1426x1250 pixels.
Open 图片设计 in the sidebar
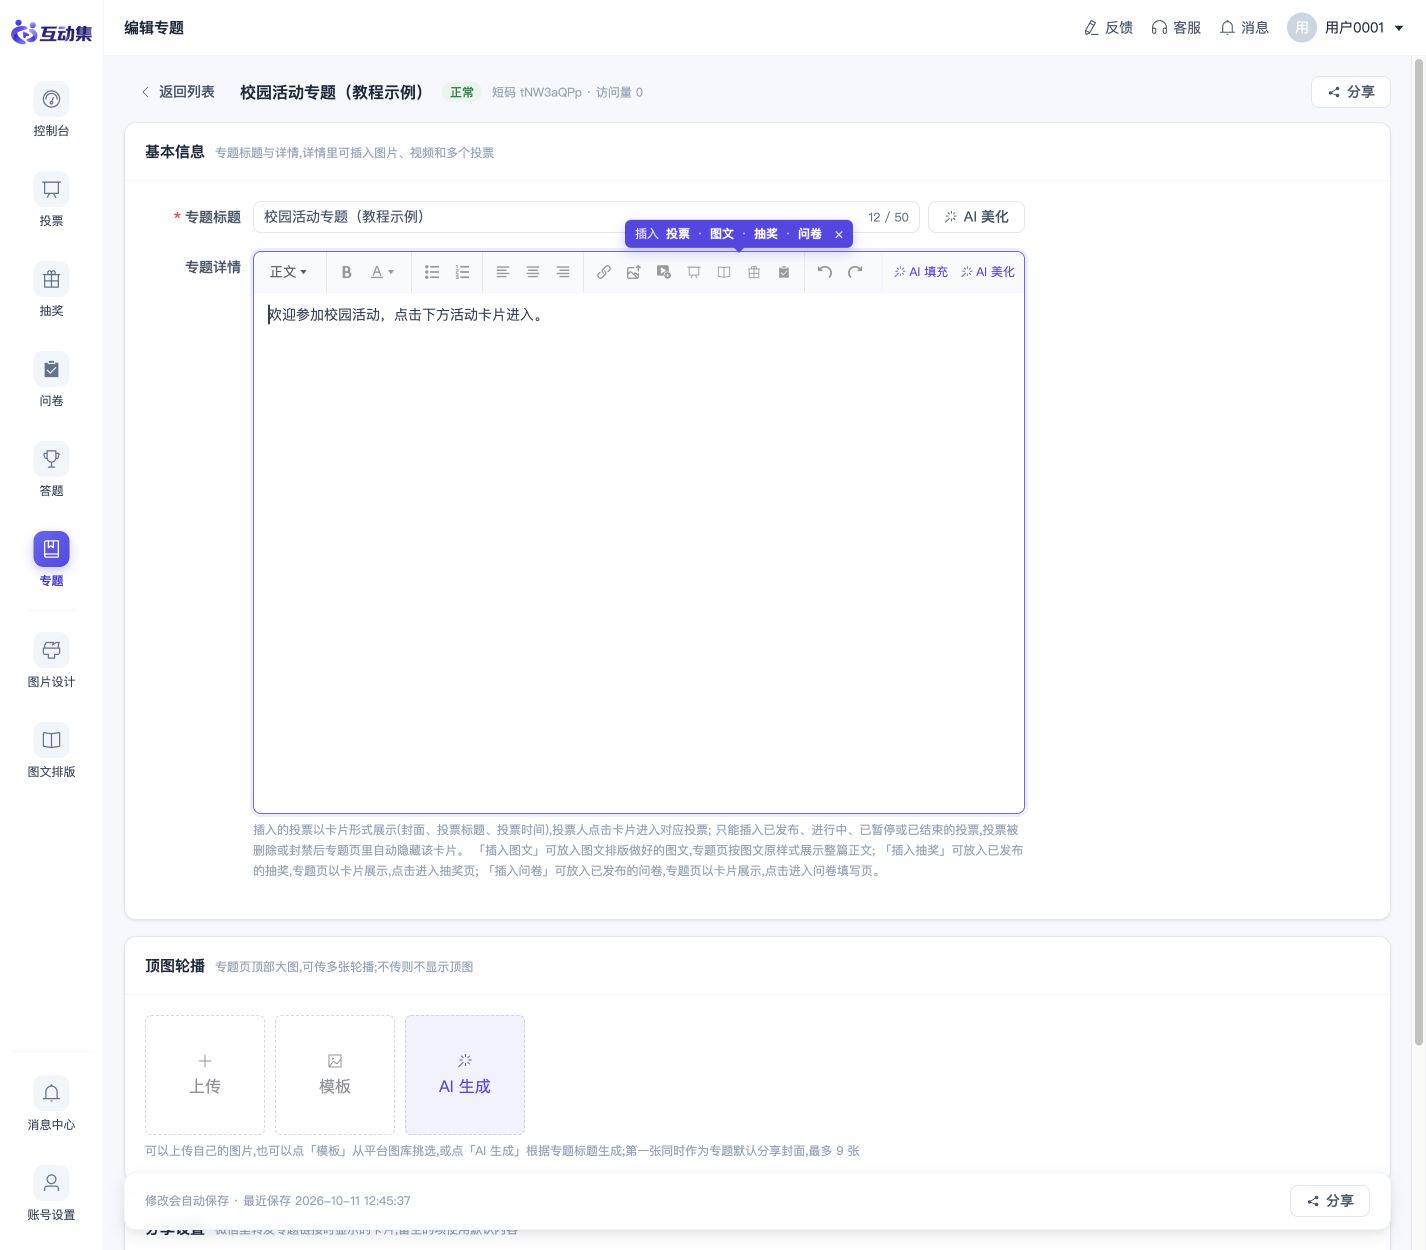pyautogui.click(x=51, y=661)
